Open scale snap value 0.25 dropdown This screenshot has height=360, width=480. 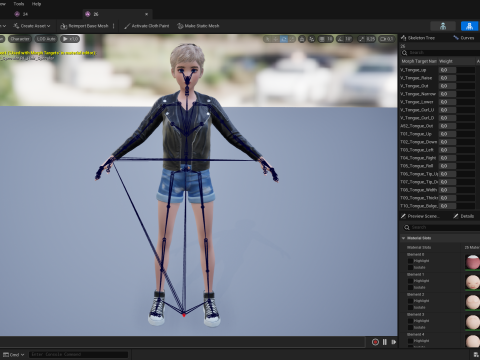click(x=370, y=39)
